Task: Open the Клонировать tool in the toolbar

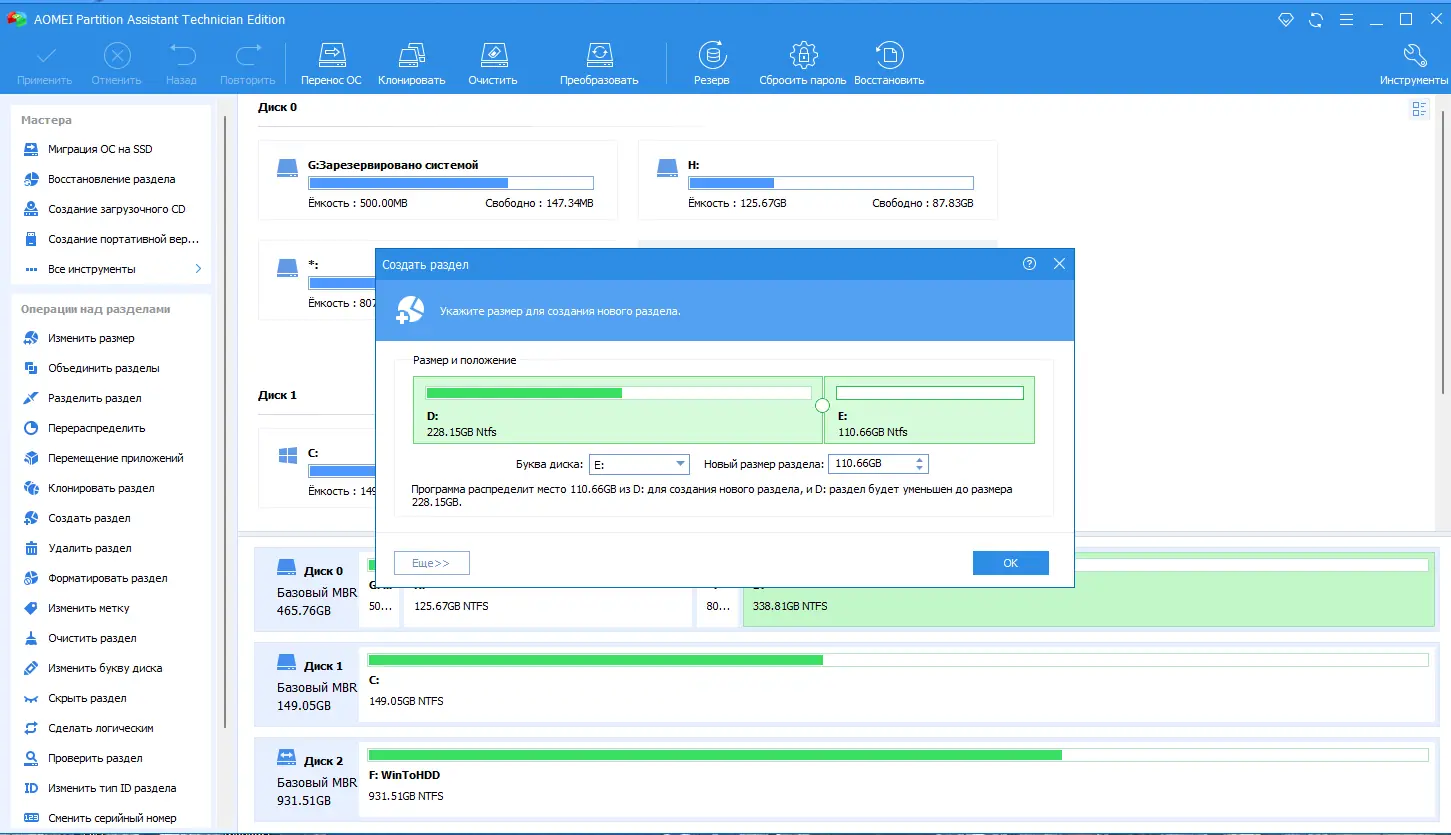Action: pyautogui.click(x=411, y=65)
